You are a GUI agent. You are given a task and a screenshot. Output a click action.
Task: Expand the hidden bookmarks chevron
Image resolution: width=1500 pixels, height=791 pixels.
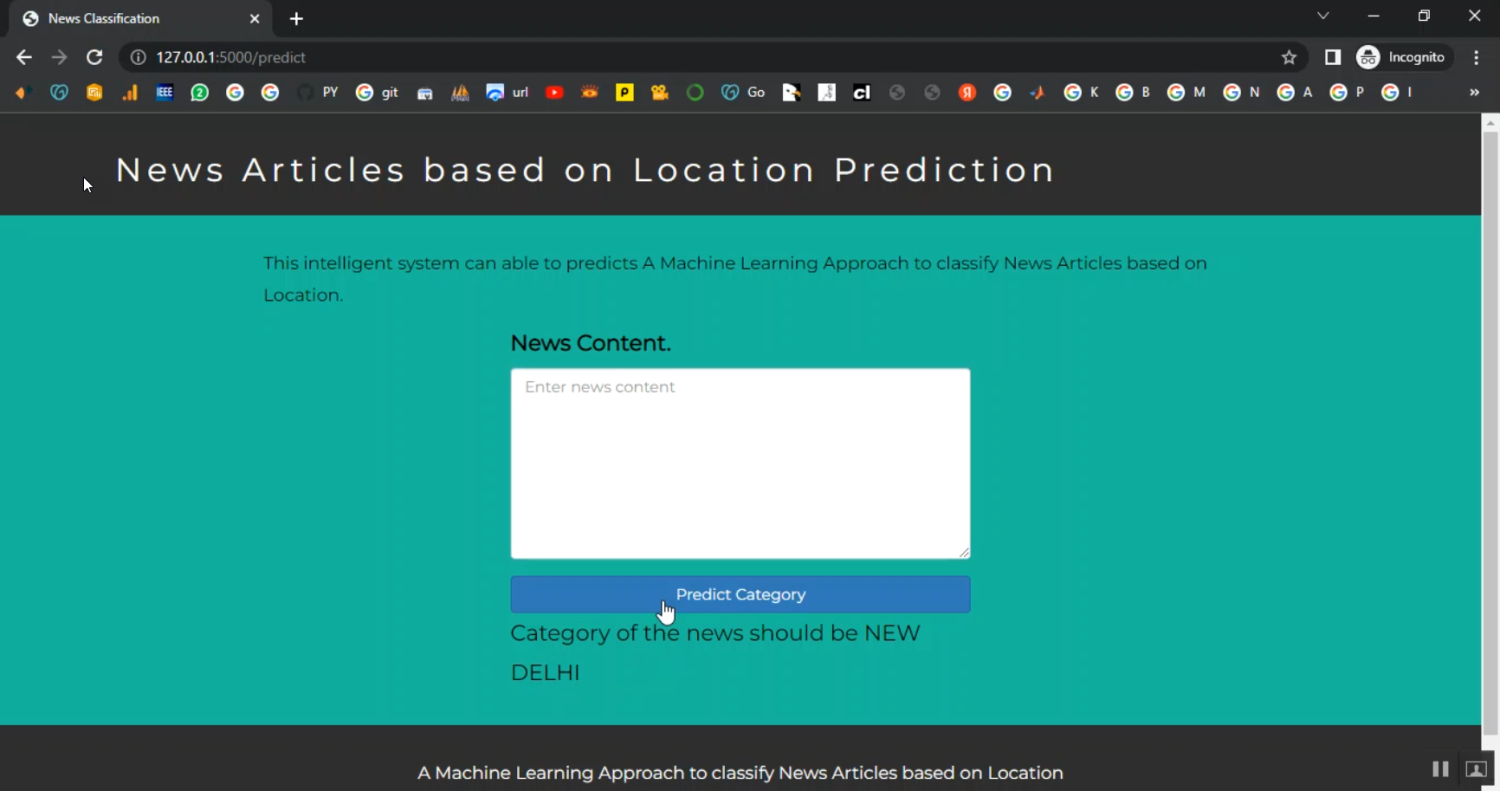1474,92
